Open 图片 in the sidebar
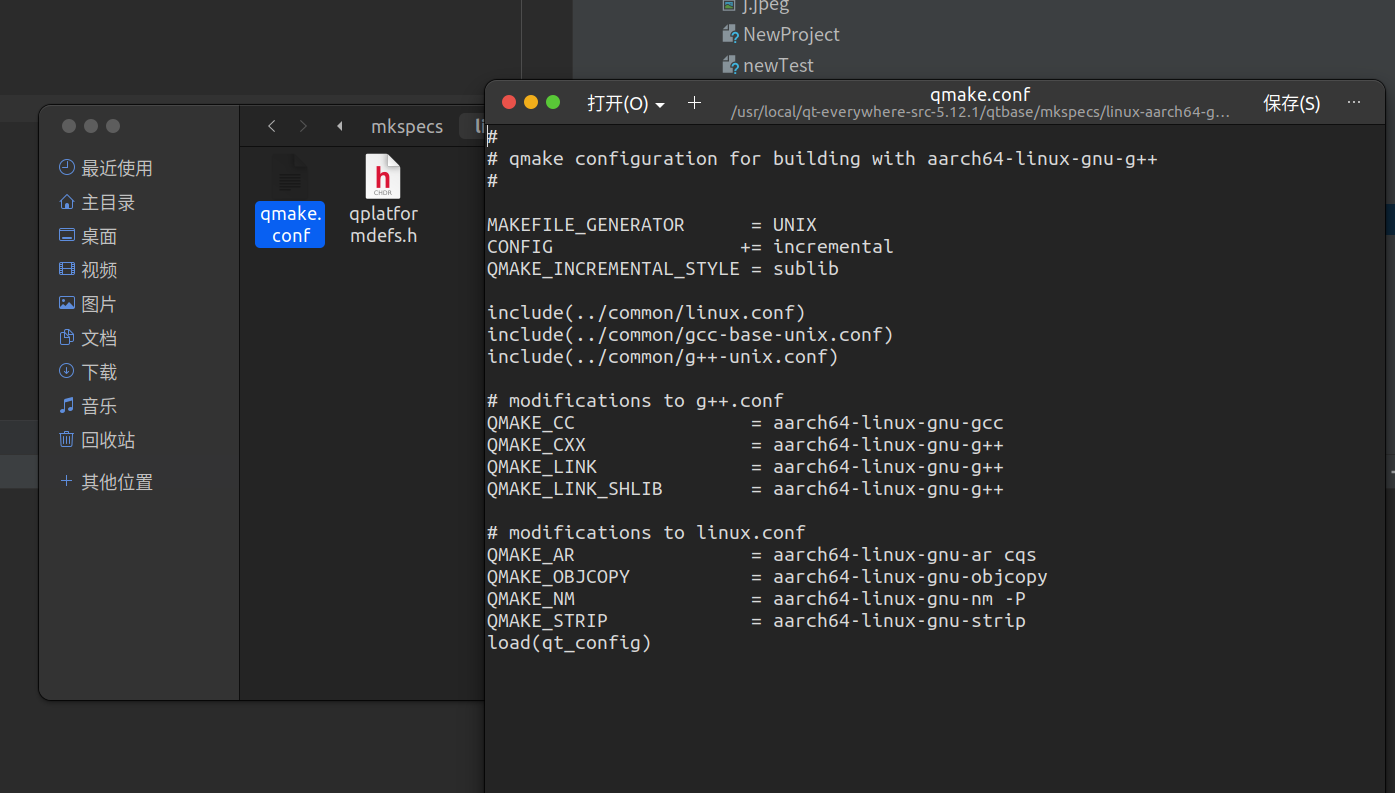 tap(88, 304)
